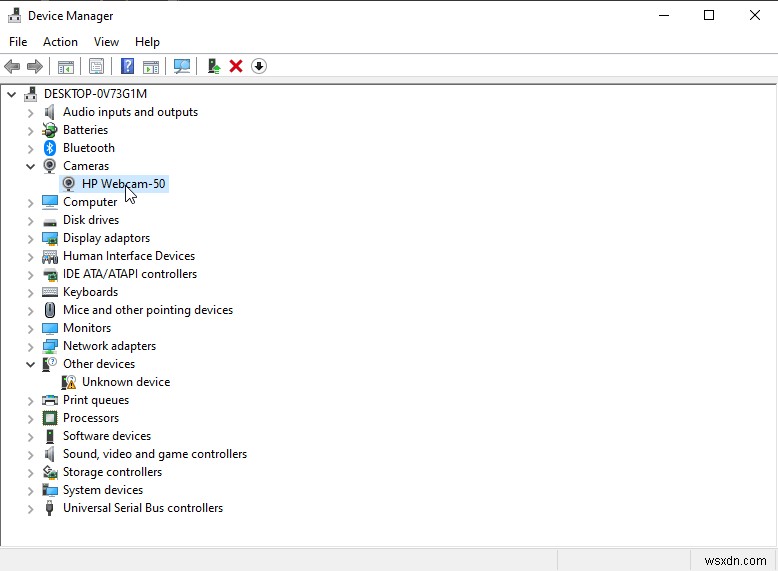Maximize the Device Manager window
778x571 pixels.
[x=709, y=15]
